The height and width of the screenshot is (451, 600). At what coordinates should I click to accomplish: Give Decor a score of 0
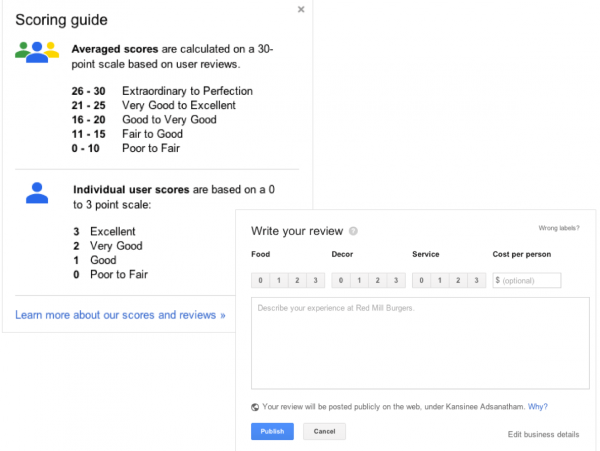341,280
